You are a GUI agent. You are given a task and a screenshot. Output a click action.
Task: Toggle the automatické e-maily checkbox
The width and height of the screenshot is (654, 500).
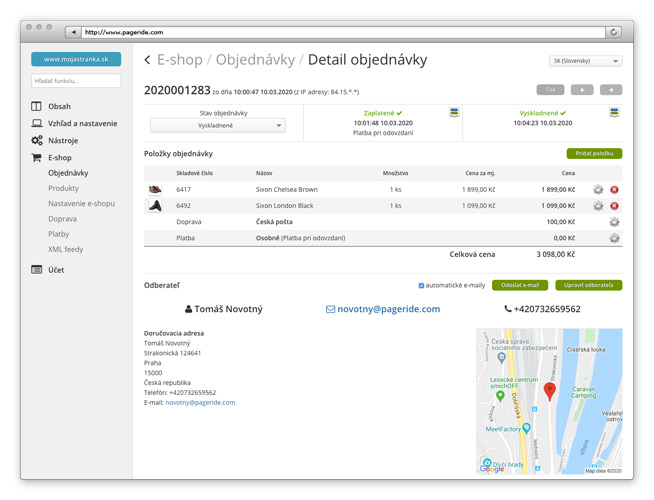click(421, 286)
